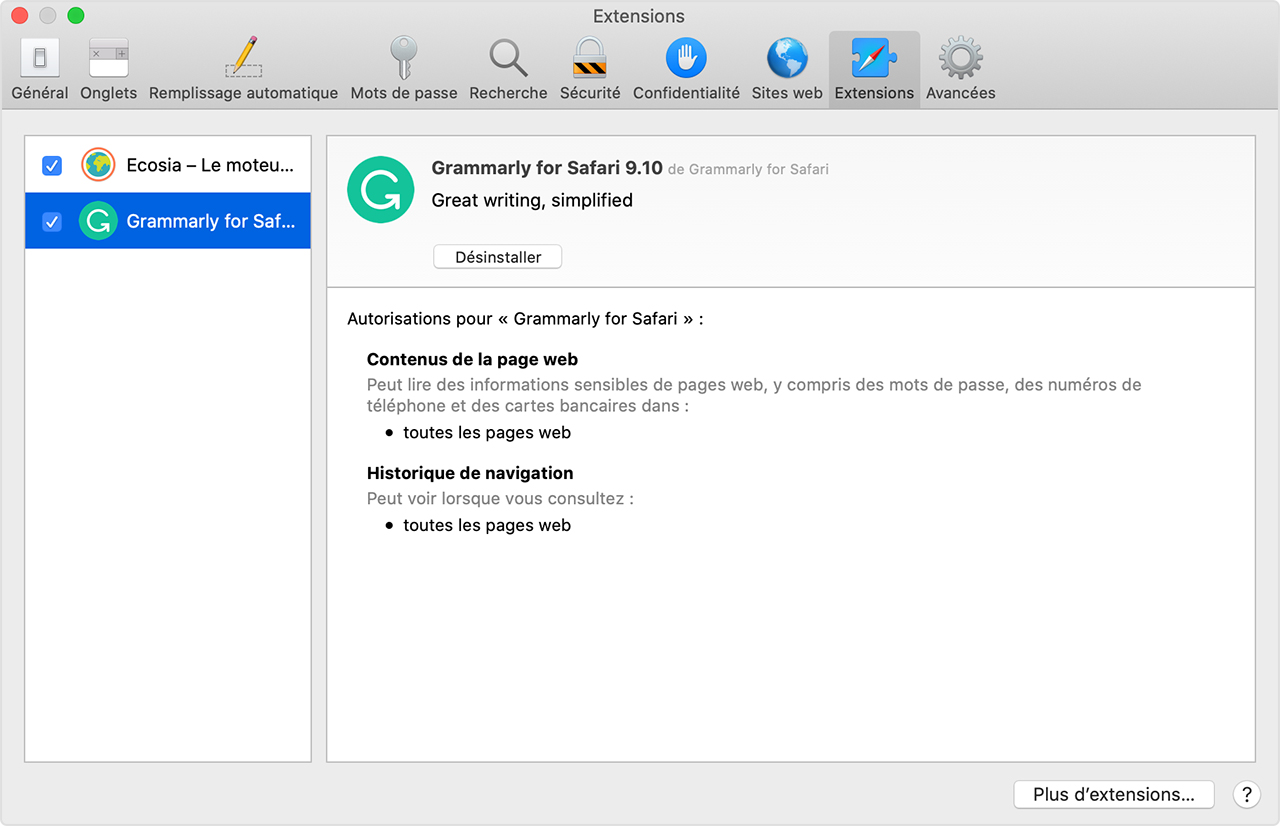Image resolution: width=1280 pixels, height=826 pixels.
Task: Click the large Grammarly logo in details
Action: click(x=380, y=190)
